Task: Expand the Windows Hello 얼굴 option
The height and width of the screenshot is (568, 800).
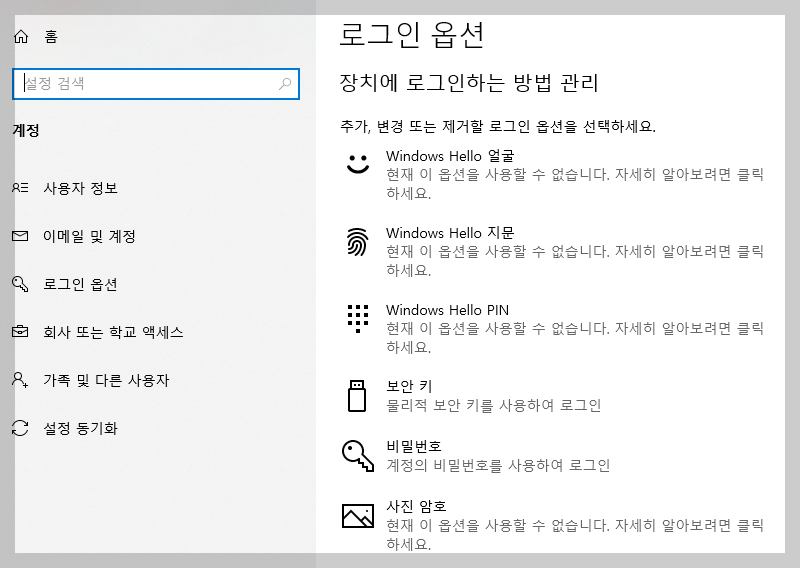Action: [x=555, y=174]
